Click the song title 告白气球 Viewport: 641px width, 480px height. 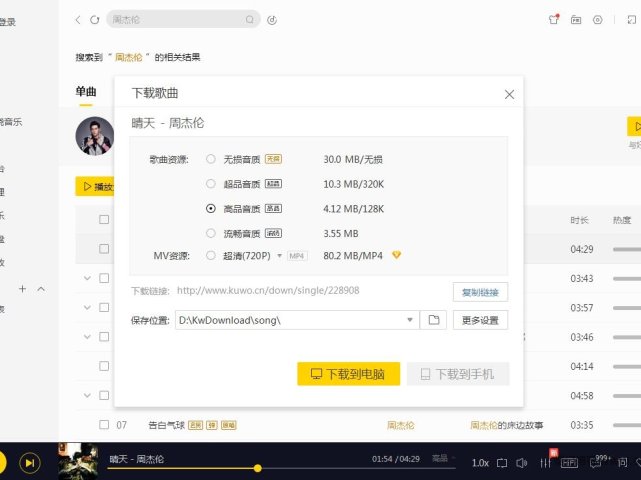pos(166,425)
